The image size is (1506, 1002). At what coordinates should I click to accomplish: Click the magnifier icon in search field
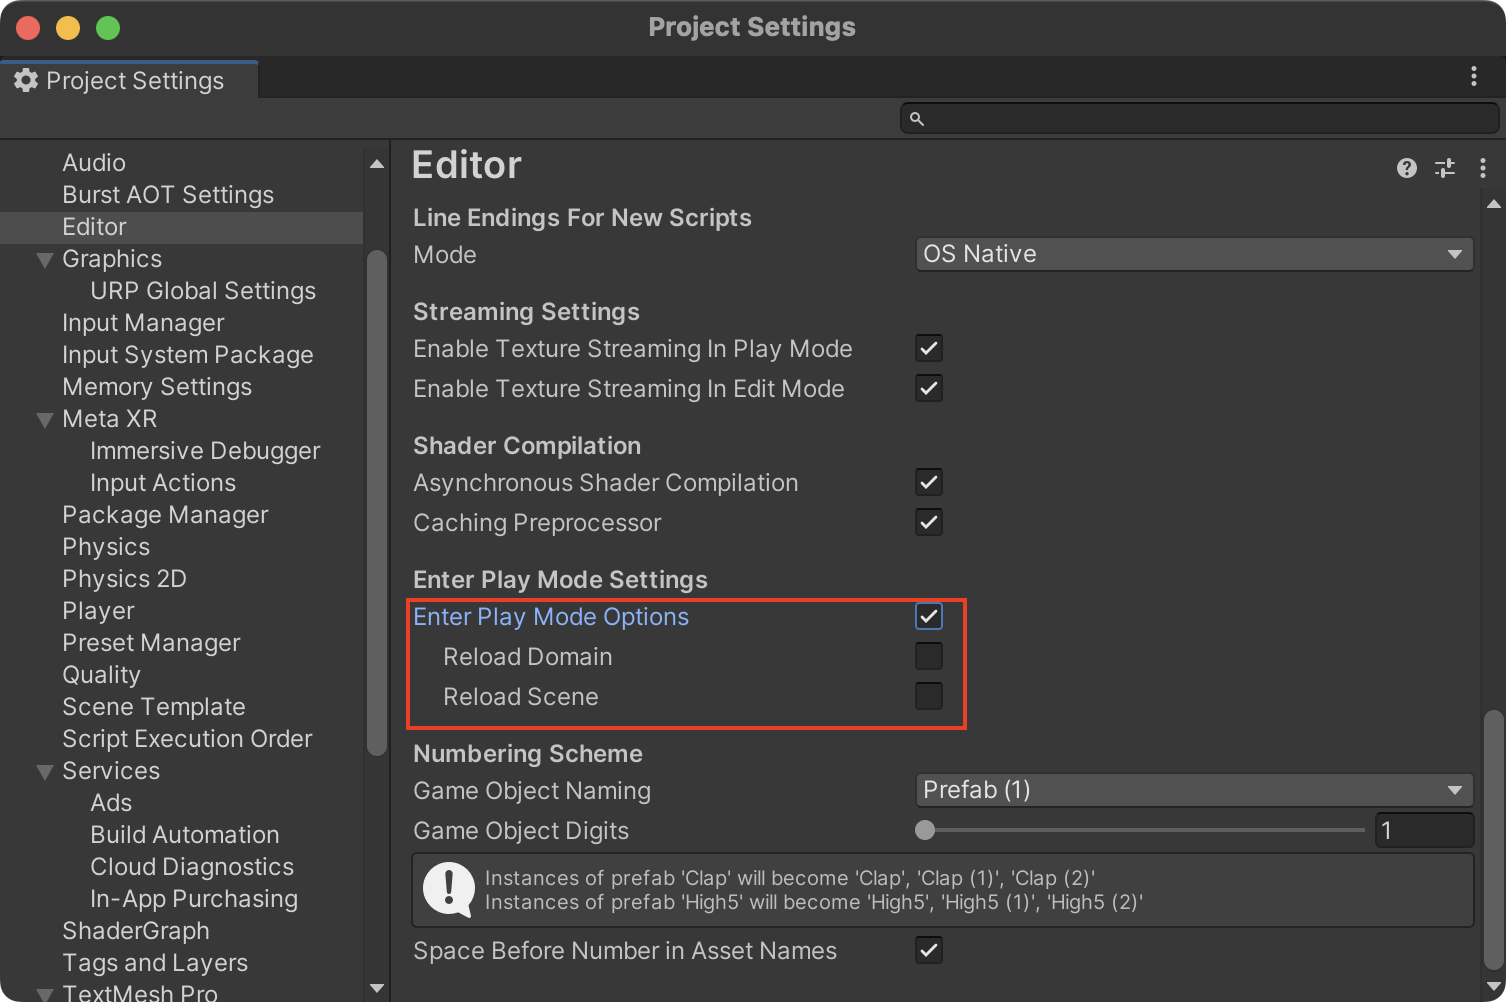pyautogui.click(x=916, y=118)
